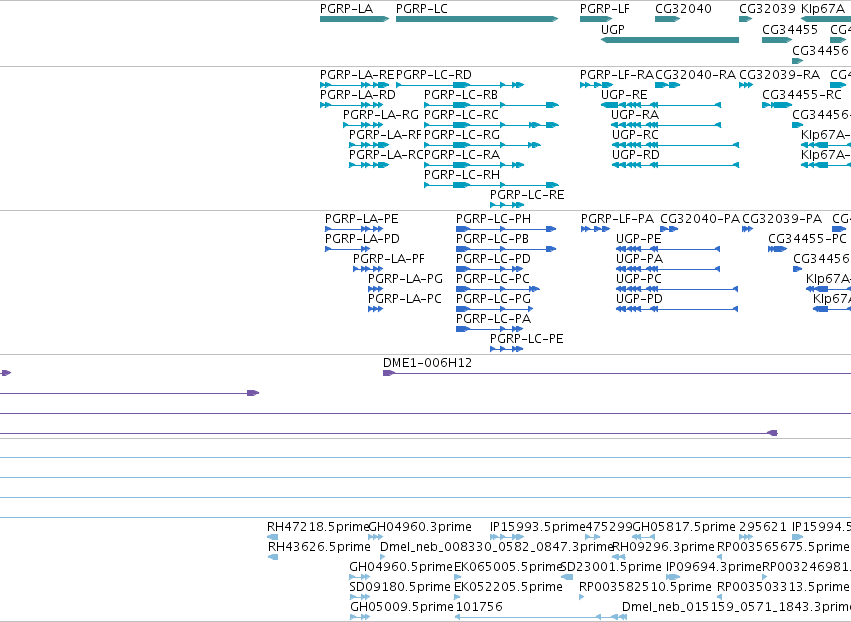The image size is (851, 622).
Task: Open the CG34455-PC protein label
Action: pos(807,239)
